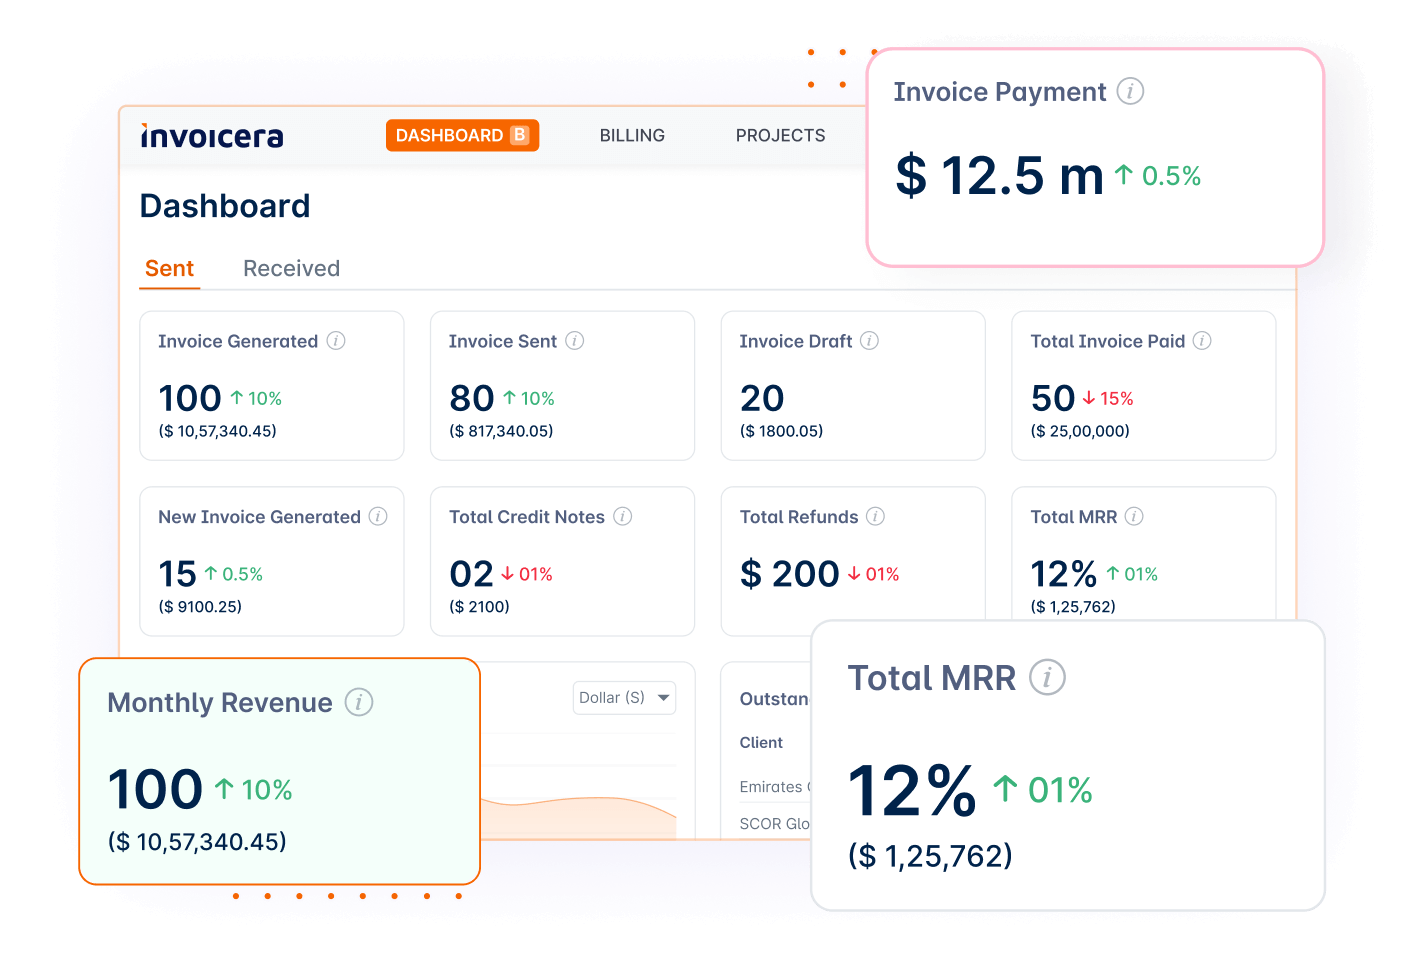The image size is (1416, 974).
Task: Click the $ 200 Total Refunds value
Action: (x=789, y=574)
